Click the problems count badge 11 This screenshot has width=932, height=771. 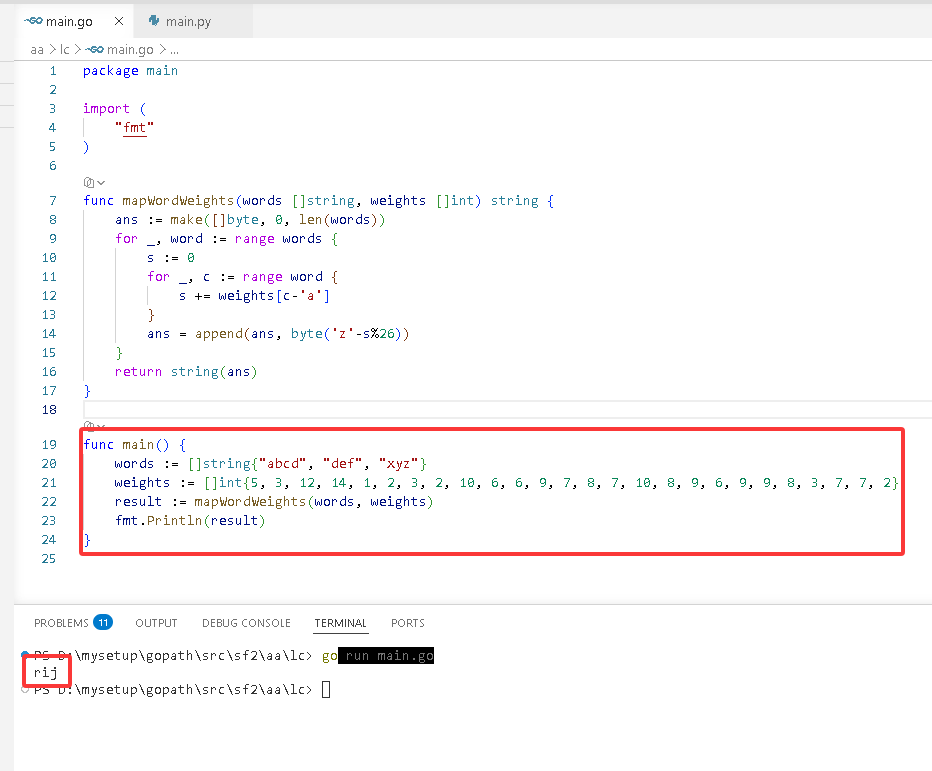[x=103, y=622]
